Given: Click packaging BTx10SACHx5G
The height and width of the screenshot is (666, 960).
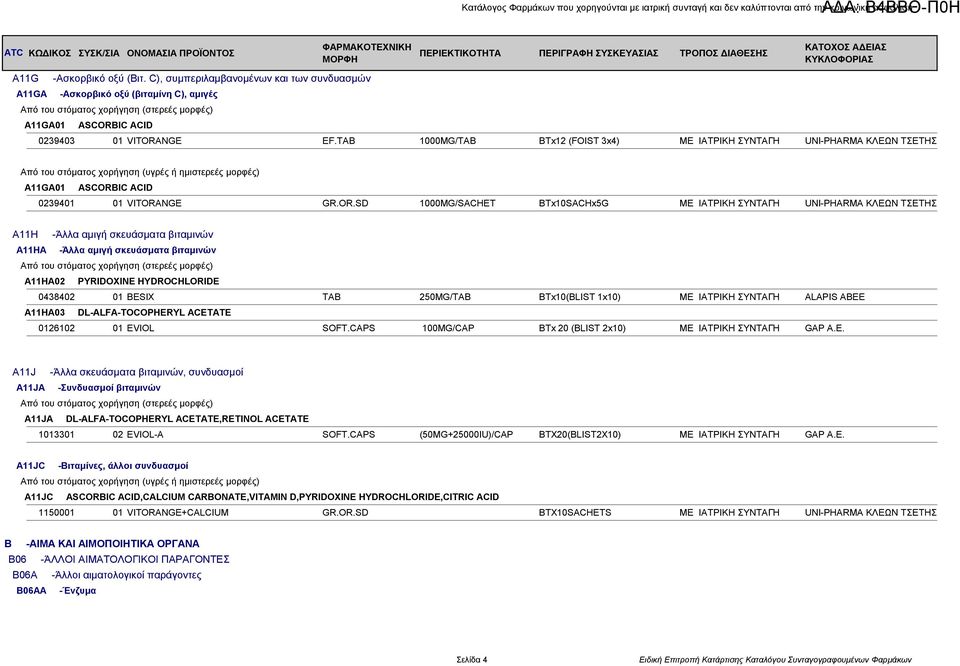Looking at the screenshot, I should tap(574, 203).
